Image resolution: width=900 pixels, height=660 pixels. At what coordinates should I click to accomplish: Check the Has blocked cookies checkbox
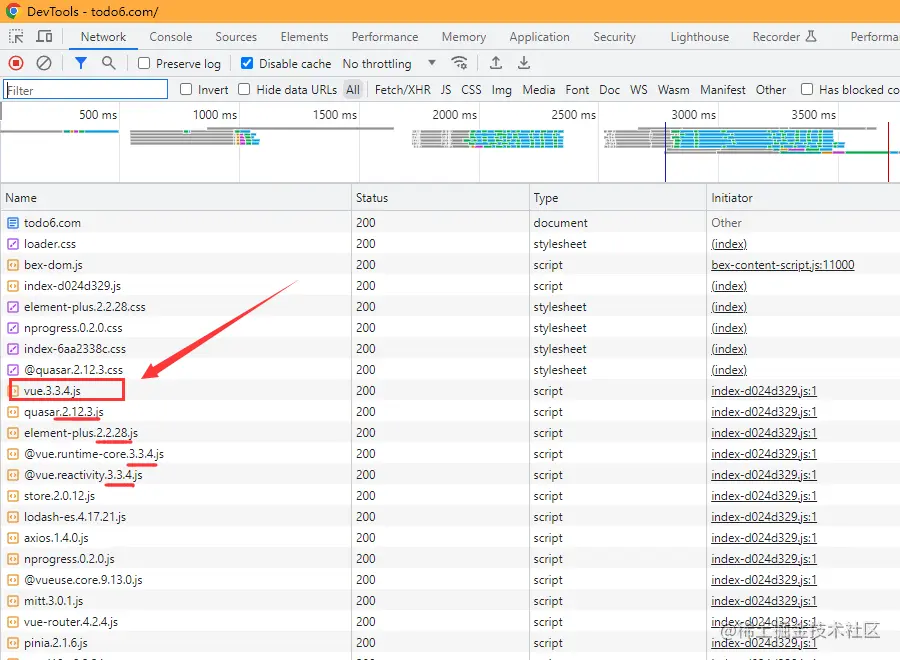[x=807, y=89]
